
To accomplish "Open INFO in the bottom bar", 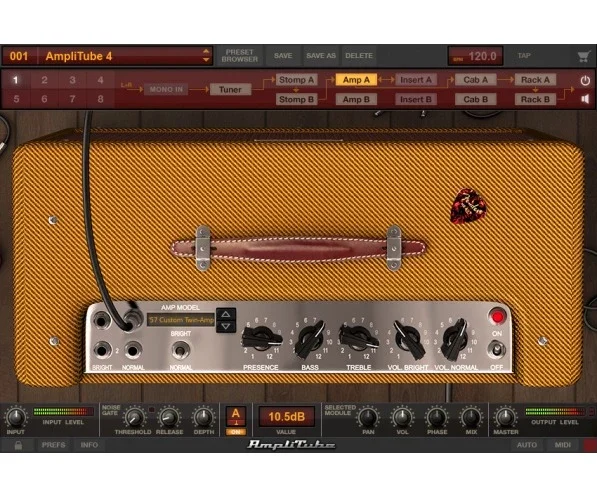I will point(89,445).
